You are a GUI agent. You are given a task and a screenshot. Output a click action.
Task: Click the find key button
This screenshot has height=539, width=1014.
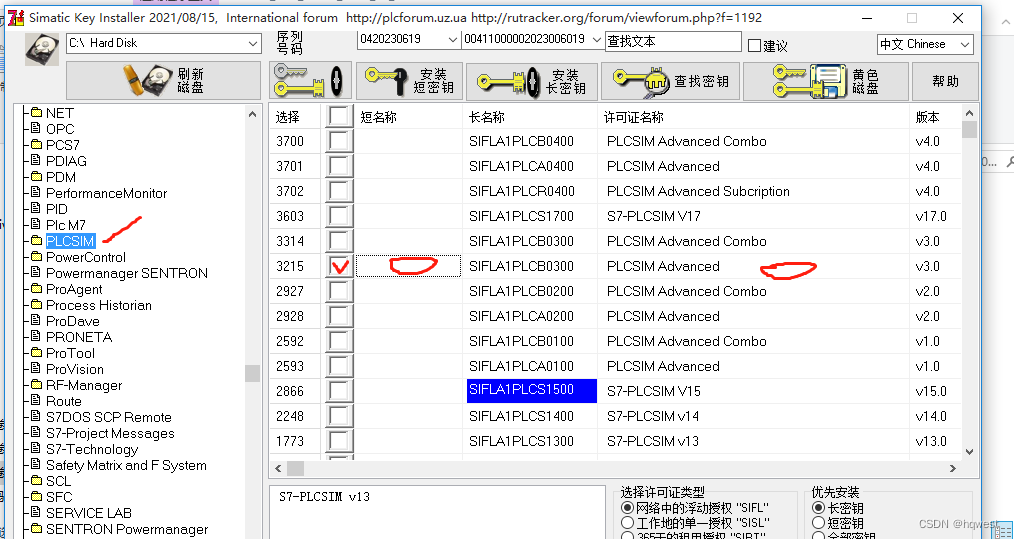point(670,81)
